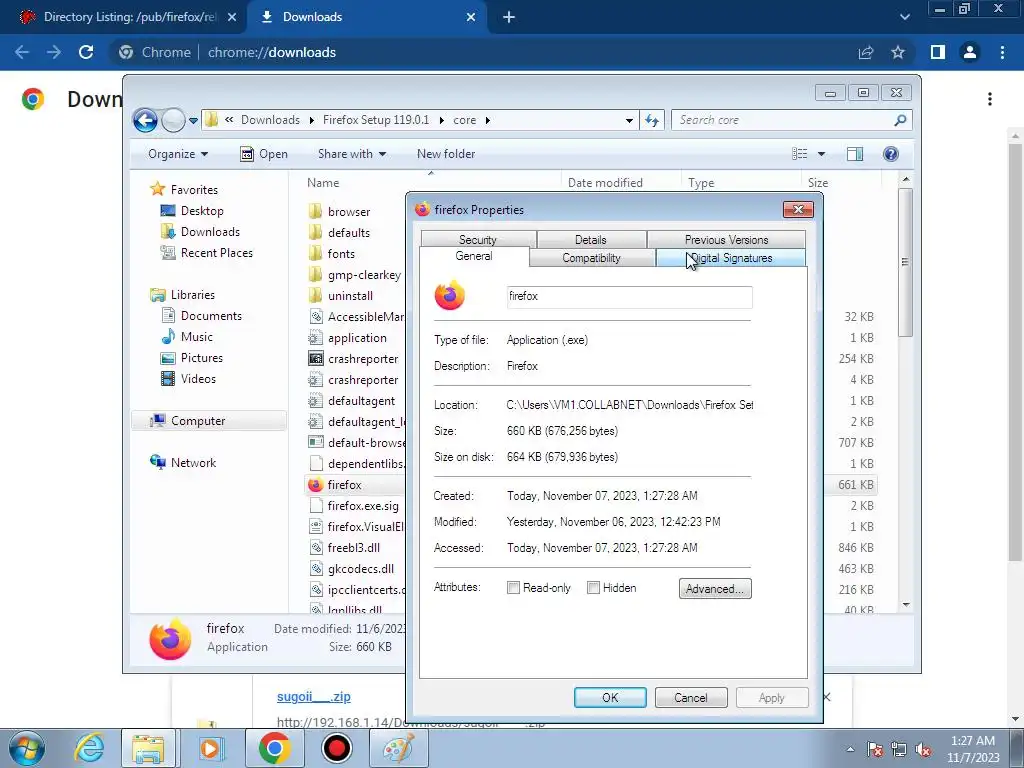Open the Windows Start menu
The width and height of the screenshot is (1024, 768).
pyautogui.click(x=27, y=748)
